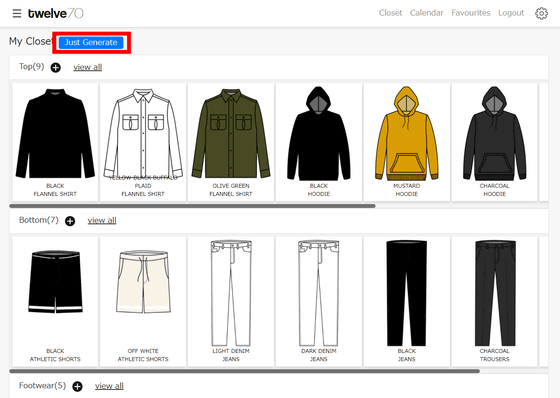Open Calendar in top navigation

tap(426, 13)
